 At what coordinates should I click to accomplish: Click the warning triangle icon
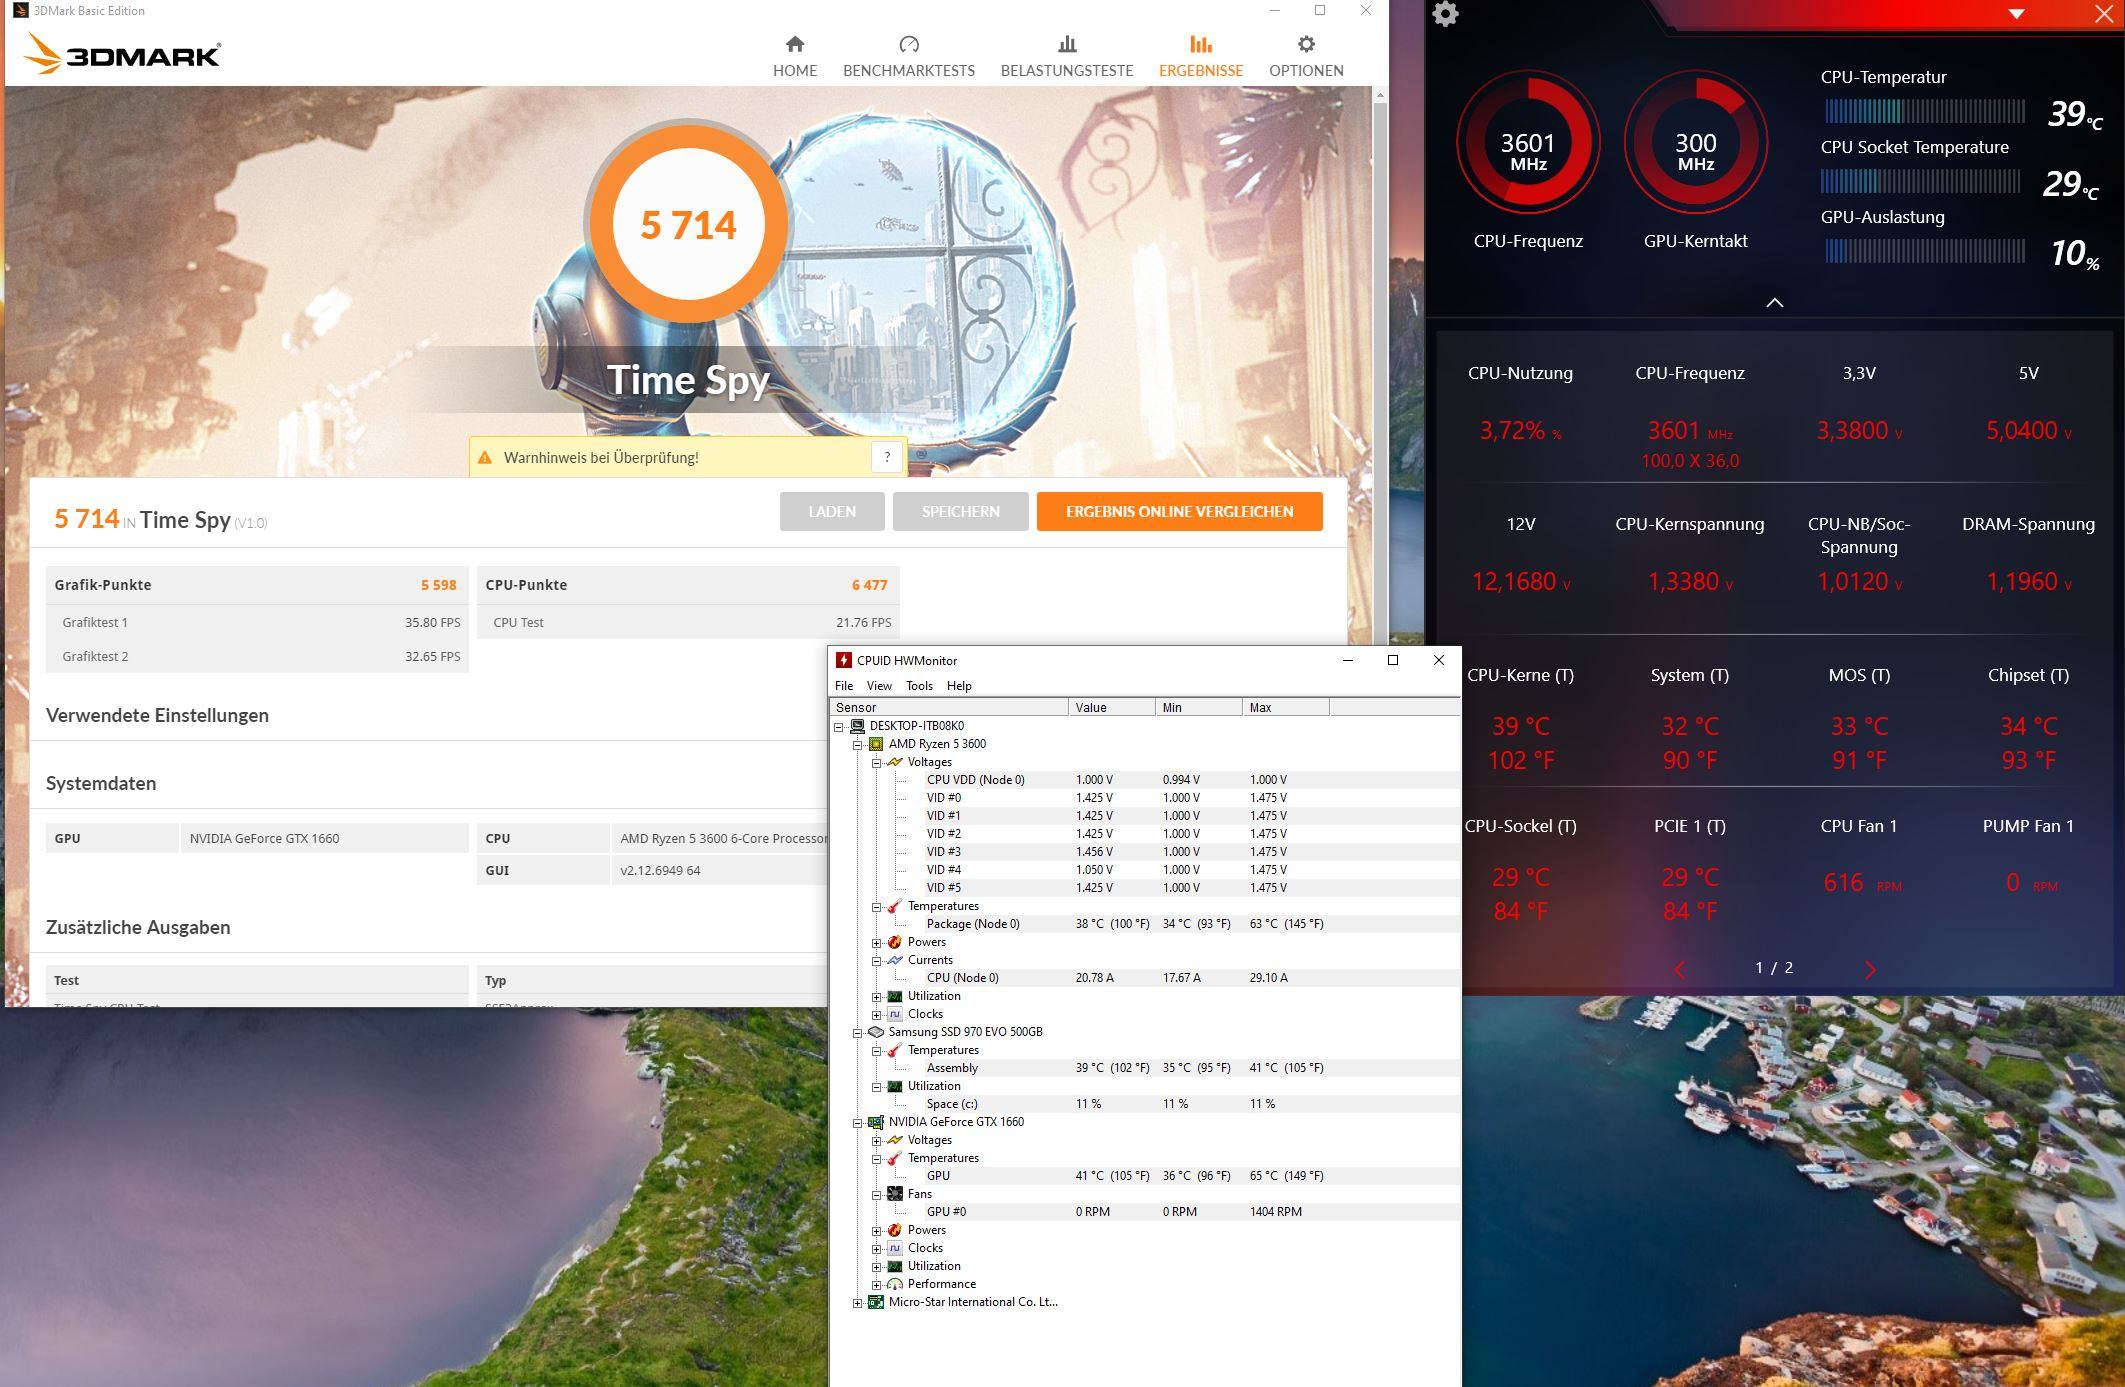coord(485,458)
